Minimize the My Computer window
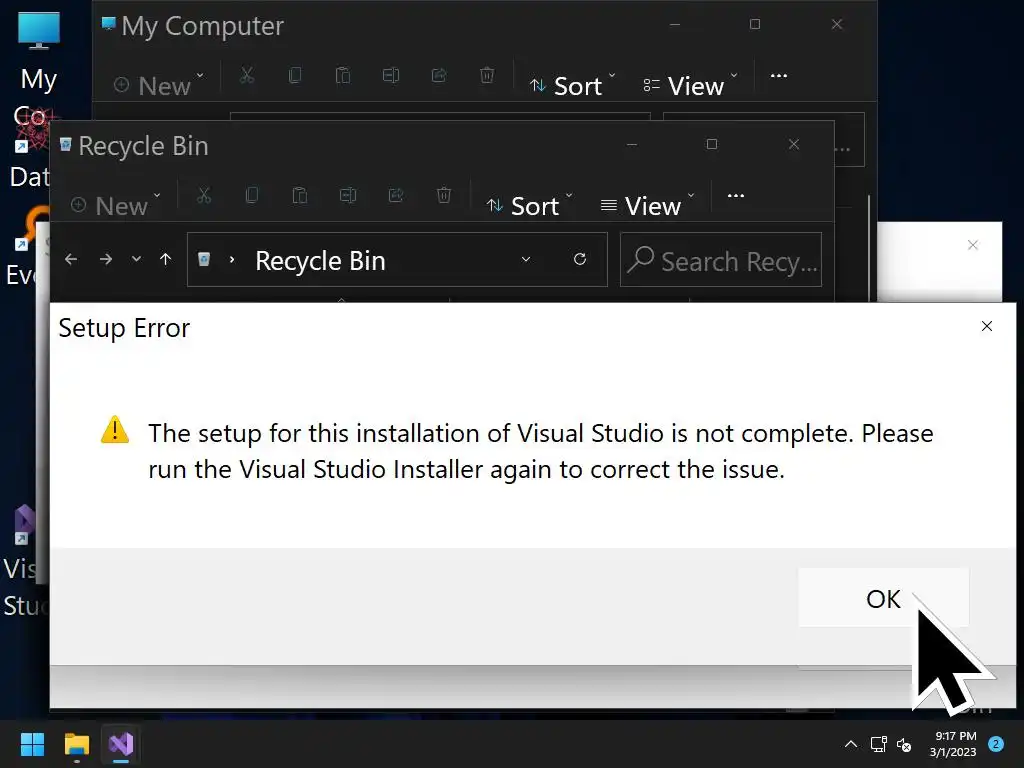 (x=675, y=24)
